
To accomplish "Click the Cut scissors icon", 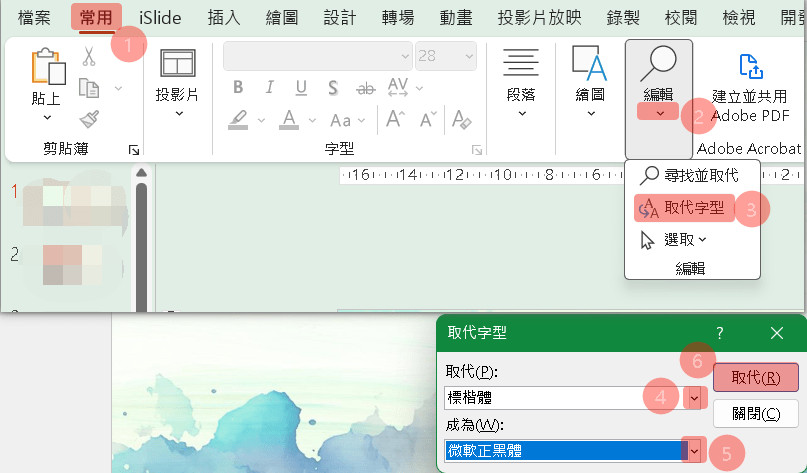I will (89, 57).
